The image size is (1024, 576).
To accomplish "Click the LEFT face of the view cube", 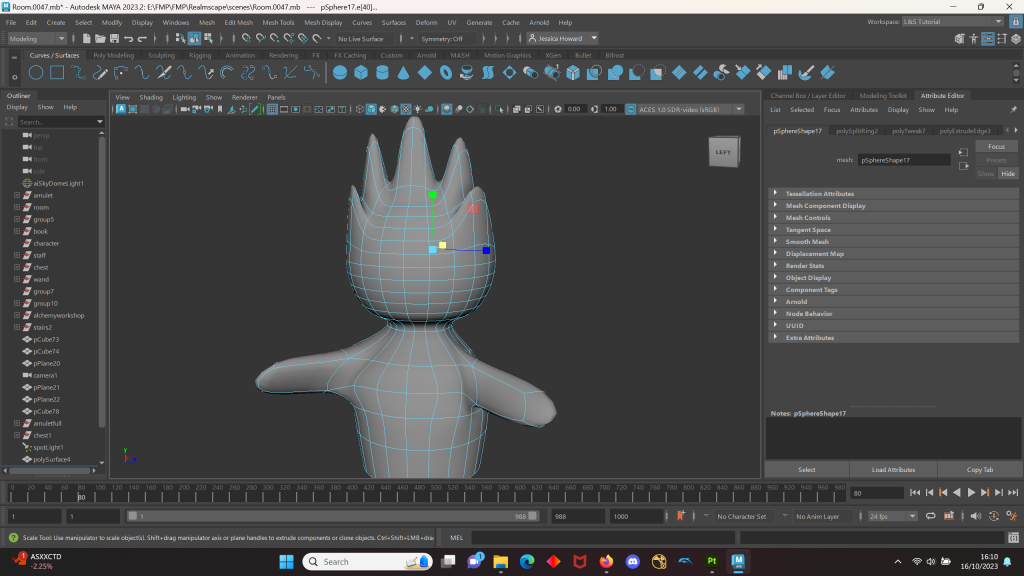I will click(x=724, y=152).
